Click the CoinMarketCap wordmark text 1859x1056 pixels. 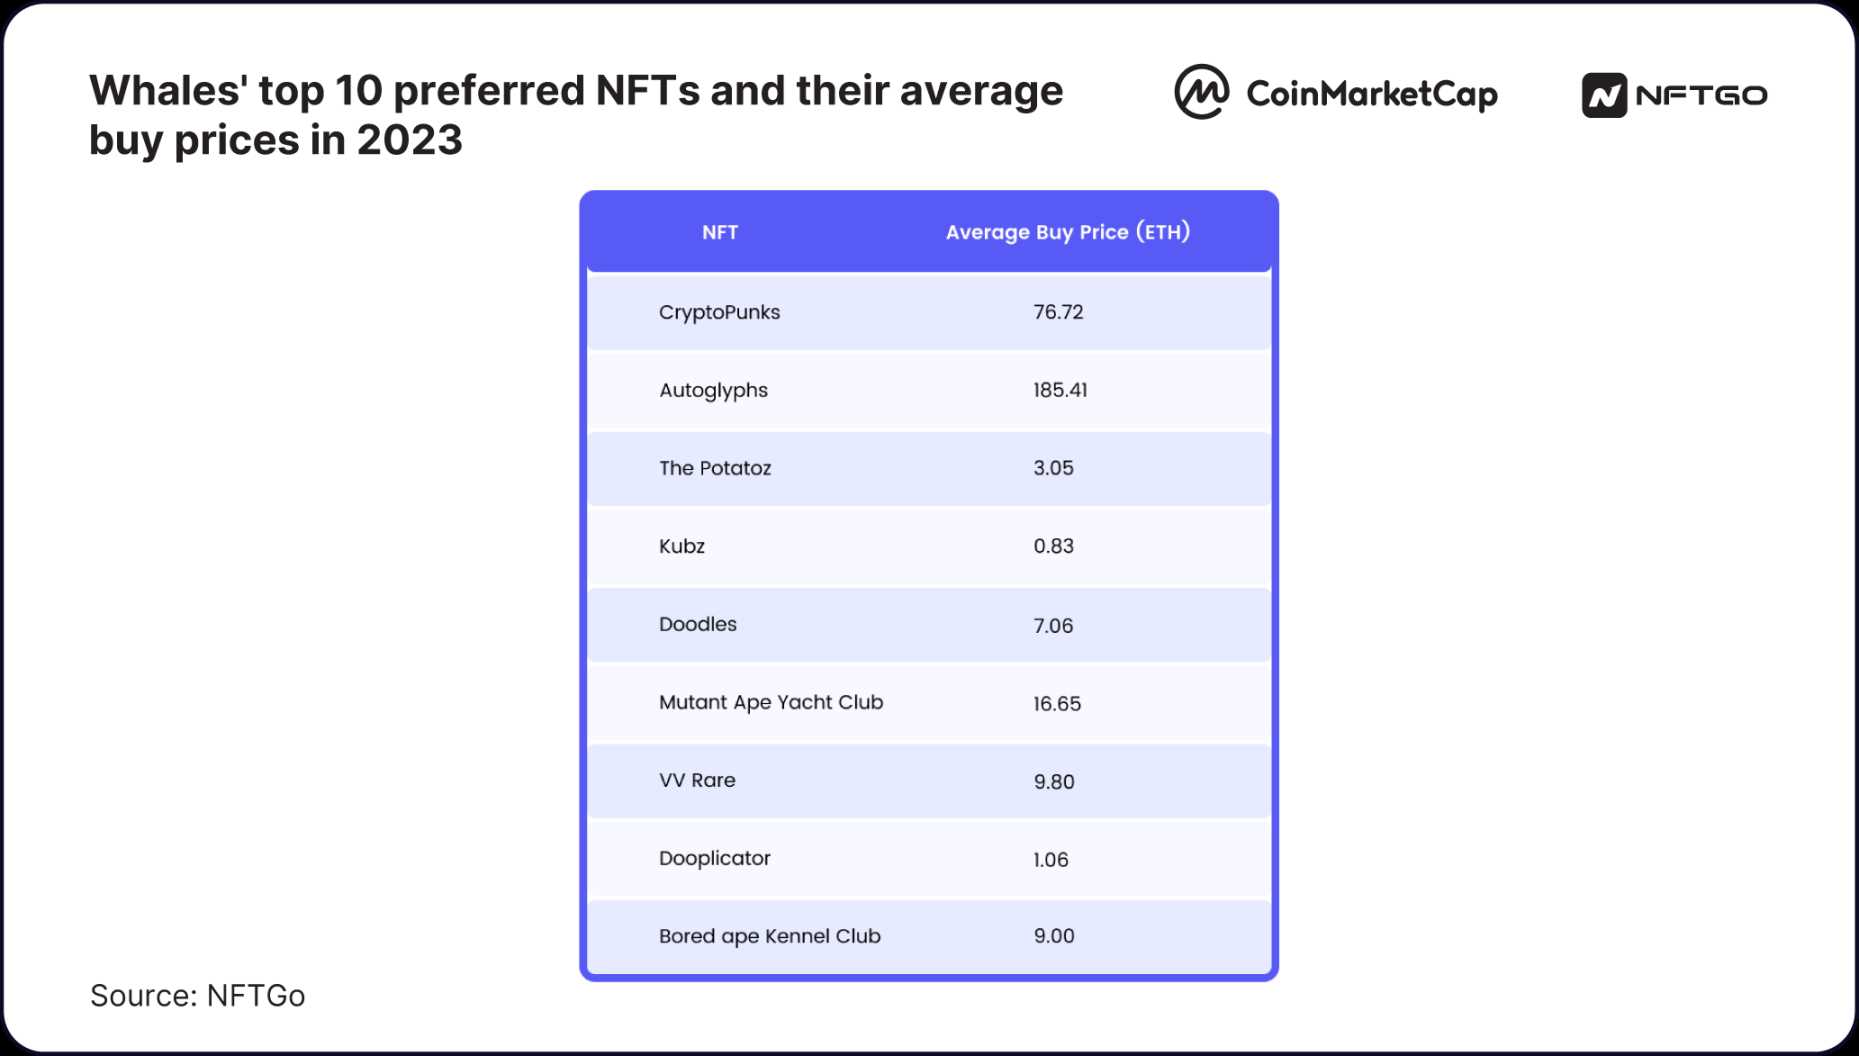point(1371,94)
